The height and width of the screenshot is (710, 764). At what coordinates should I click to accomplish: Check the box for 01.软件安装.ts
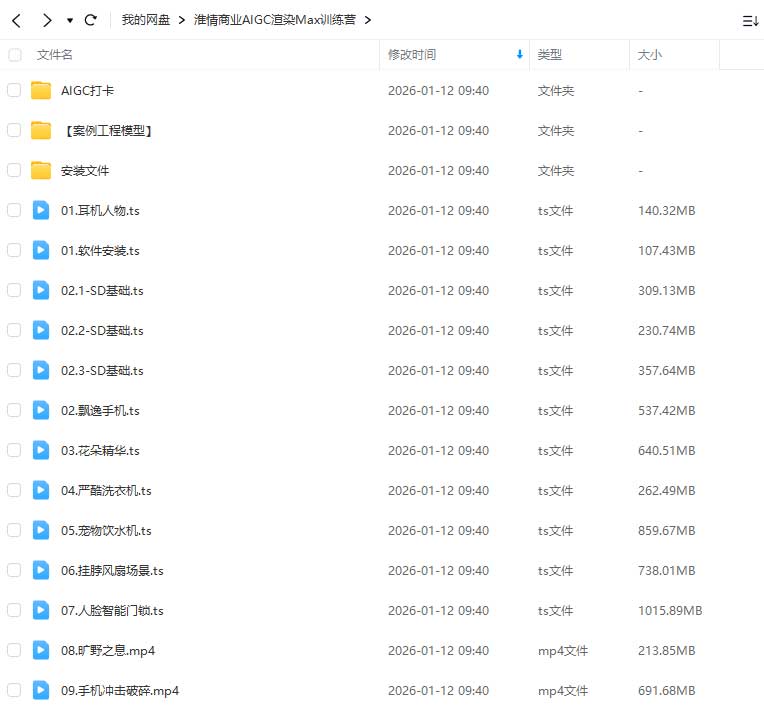14,250
